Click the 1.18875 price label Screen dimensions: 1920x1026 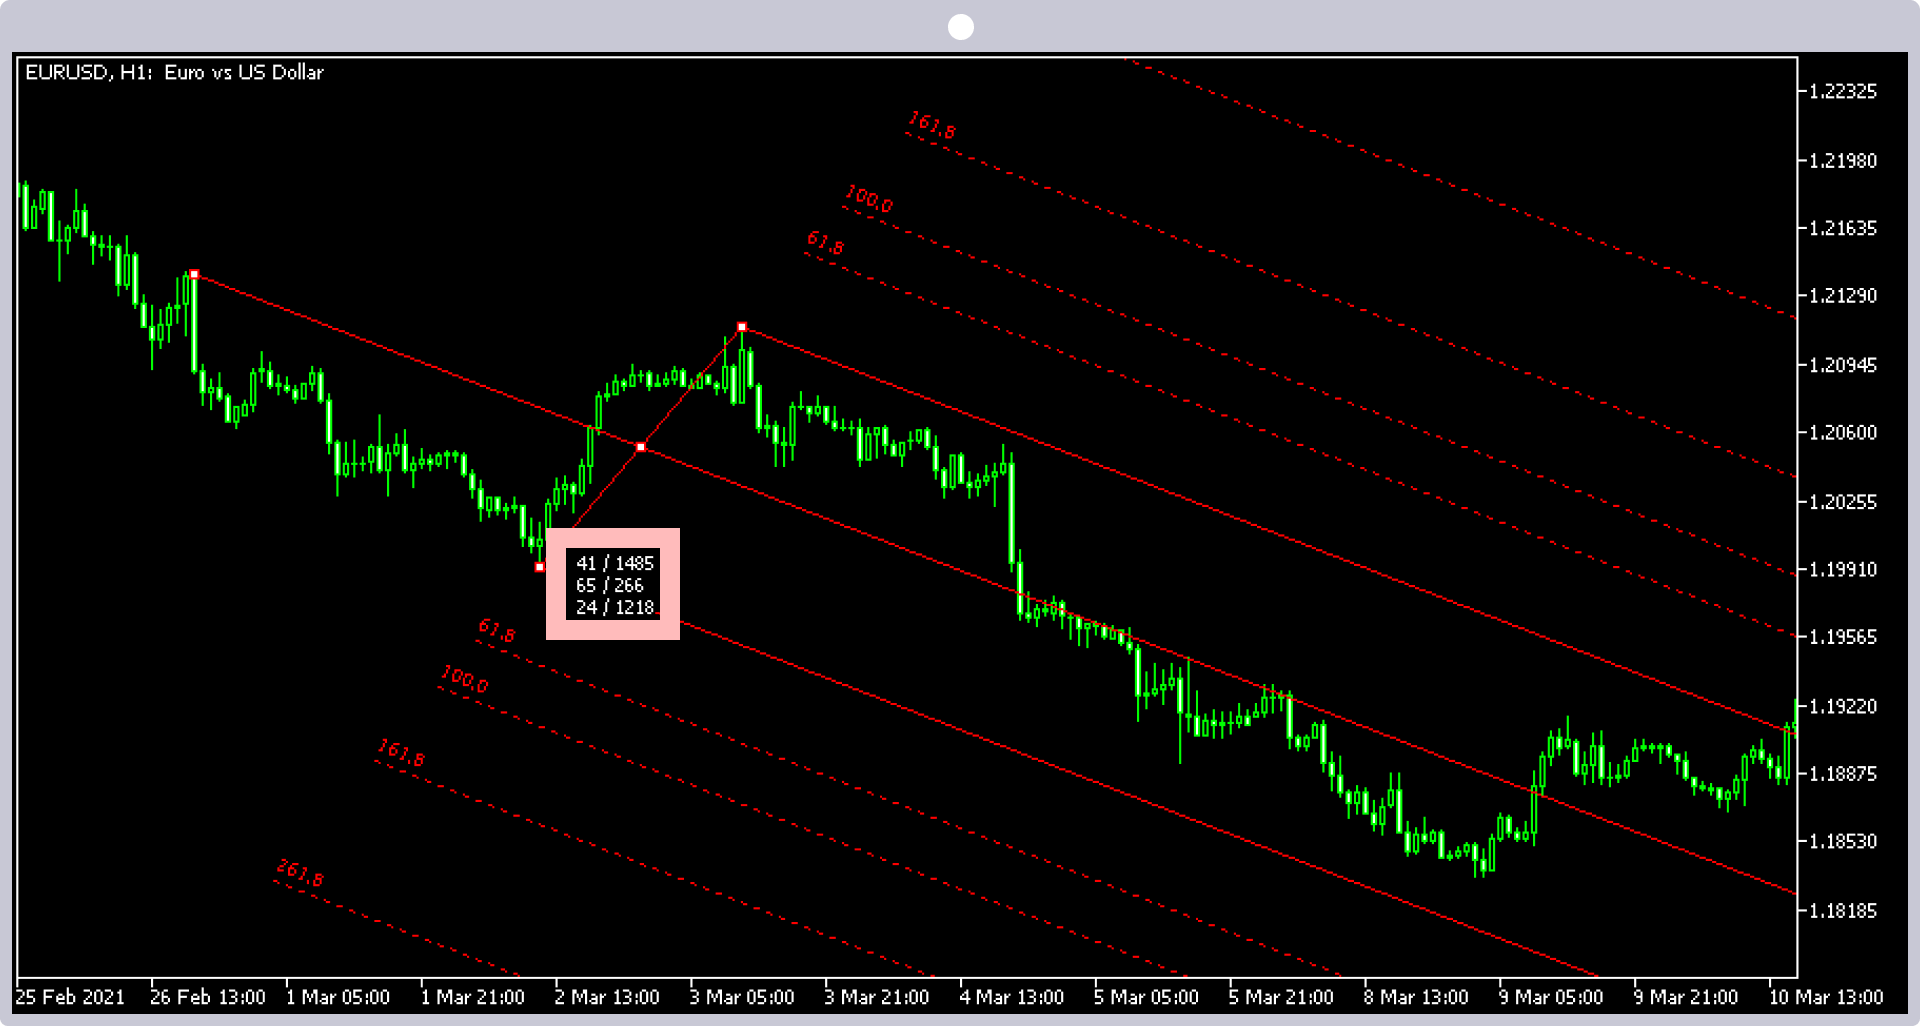point(1843,774)
